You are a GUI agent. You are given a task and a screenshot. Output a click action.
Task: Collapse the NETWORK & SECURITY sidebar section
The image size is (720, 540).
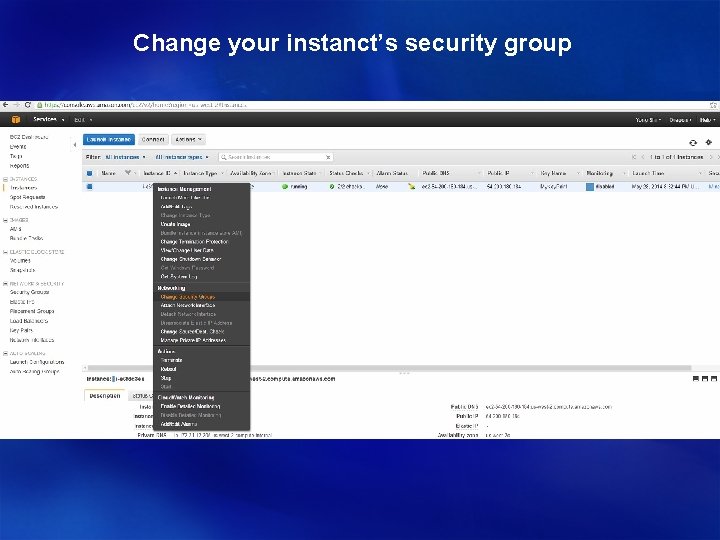pos(6,284)
